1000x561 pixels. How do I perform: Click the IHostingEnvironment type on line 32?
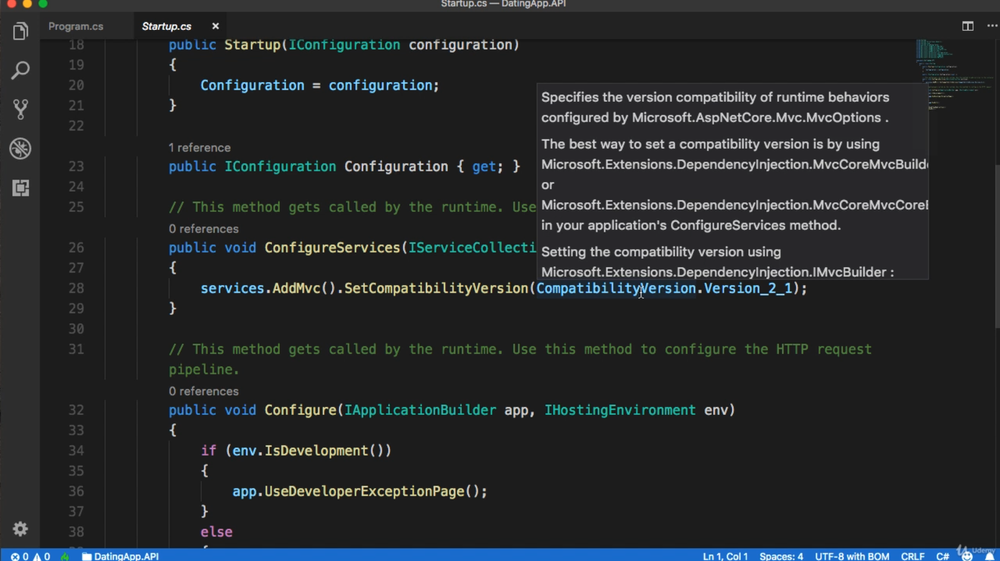coord(620,410)
